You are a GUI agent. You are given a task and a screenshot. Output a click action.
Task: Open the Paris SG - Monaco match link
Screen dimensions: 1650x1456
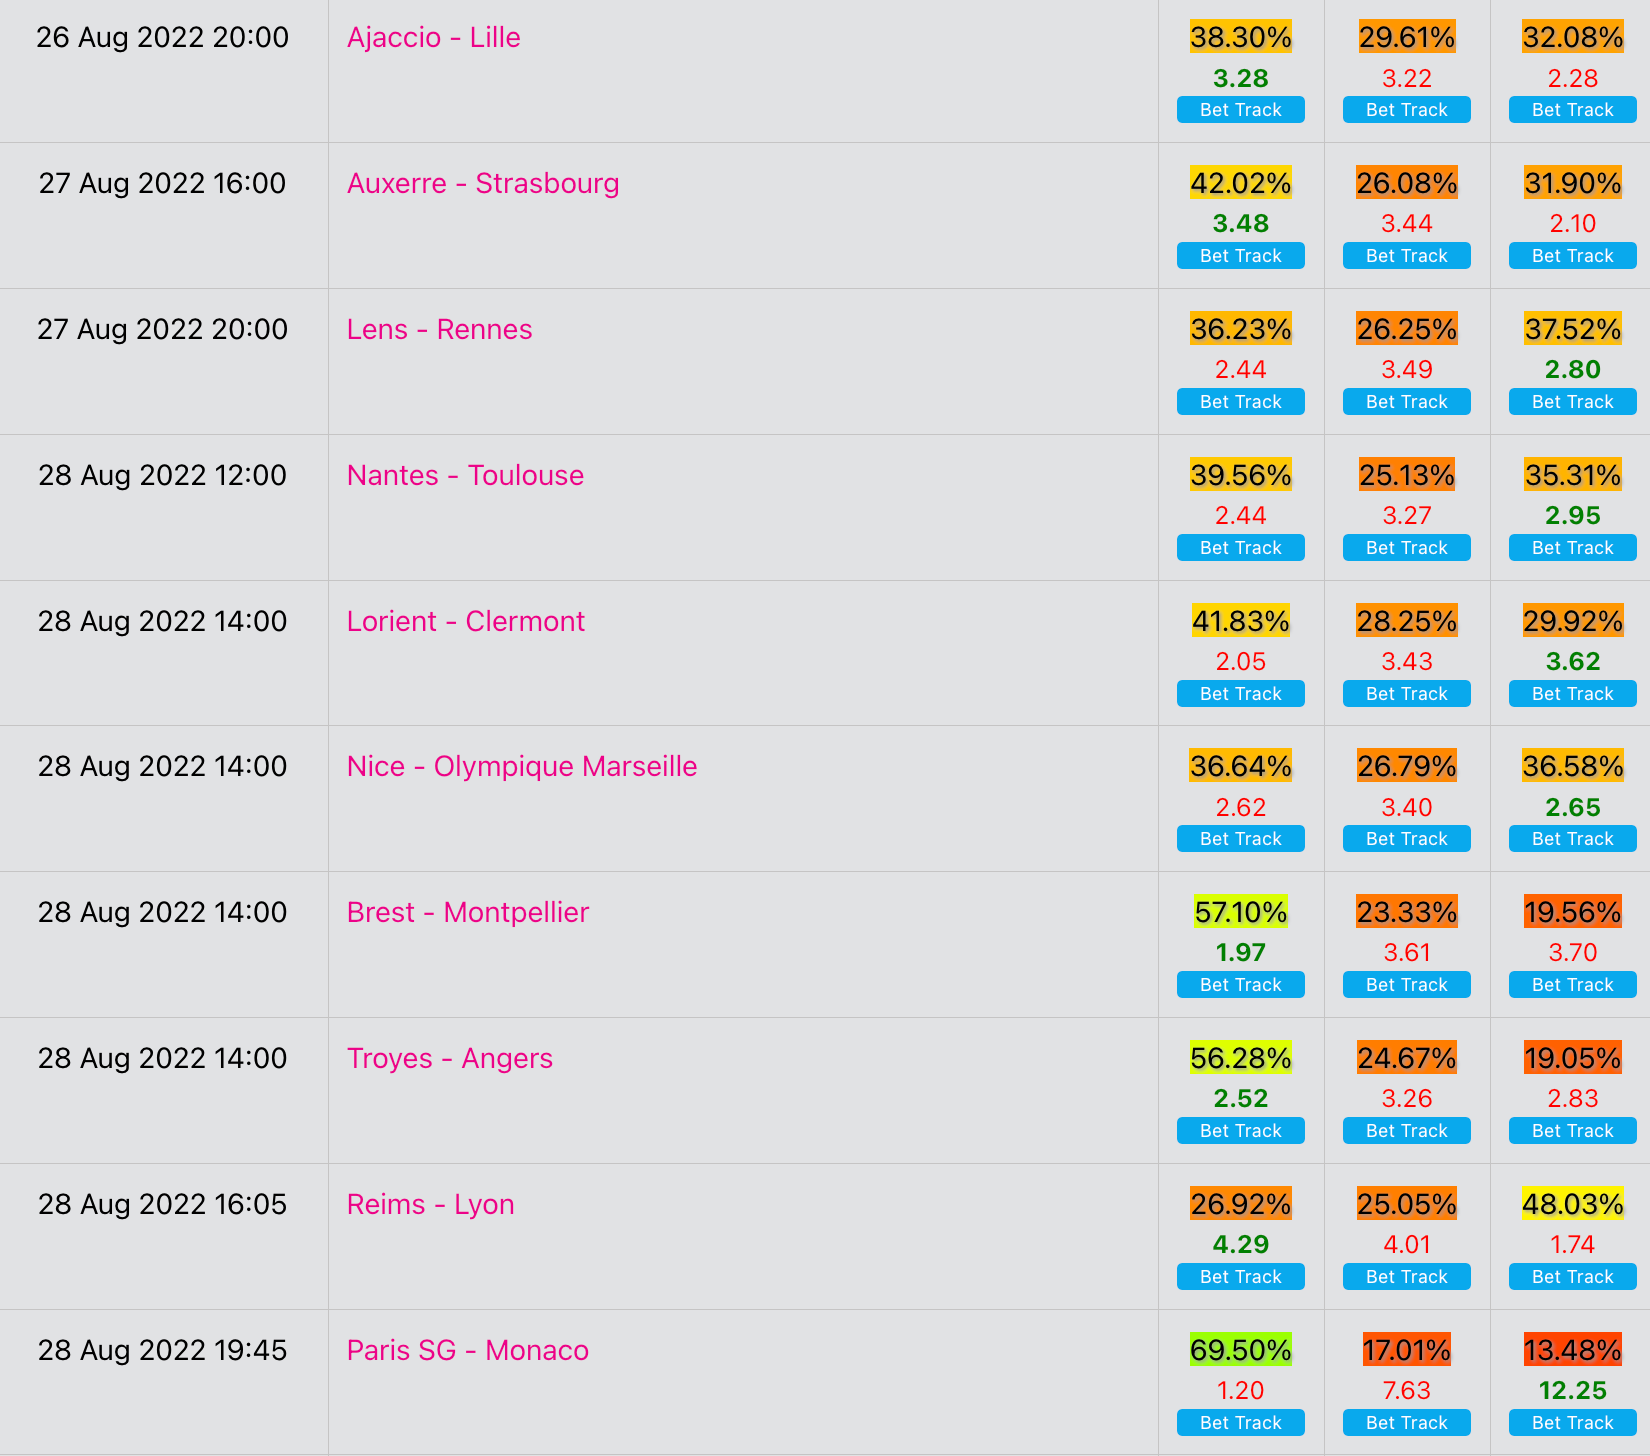click(467, 1351)
